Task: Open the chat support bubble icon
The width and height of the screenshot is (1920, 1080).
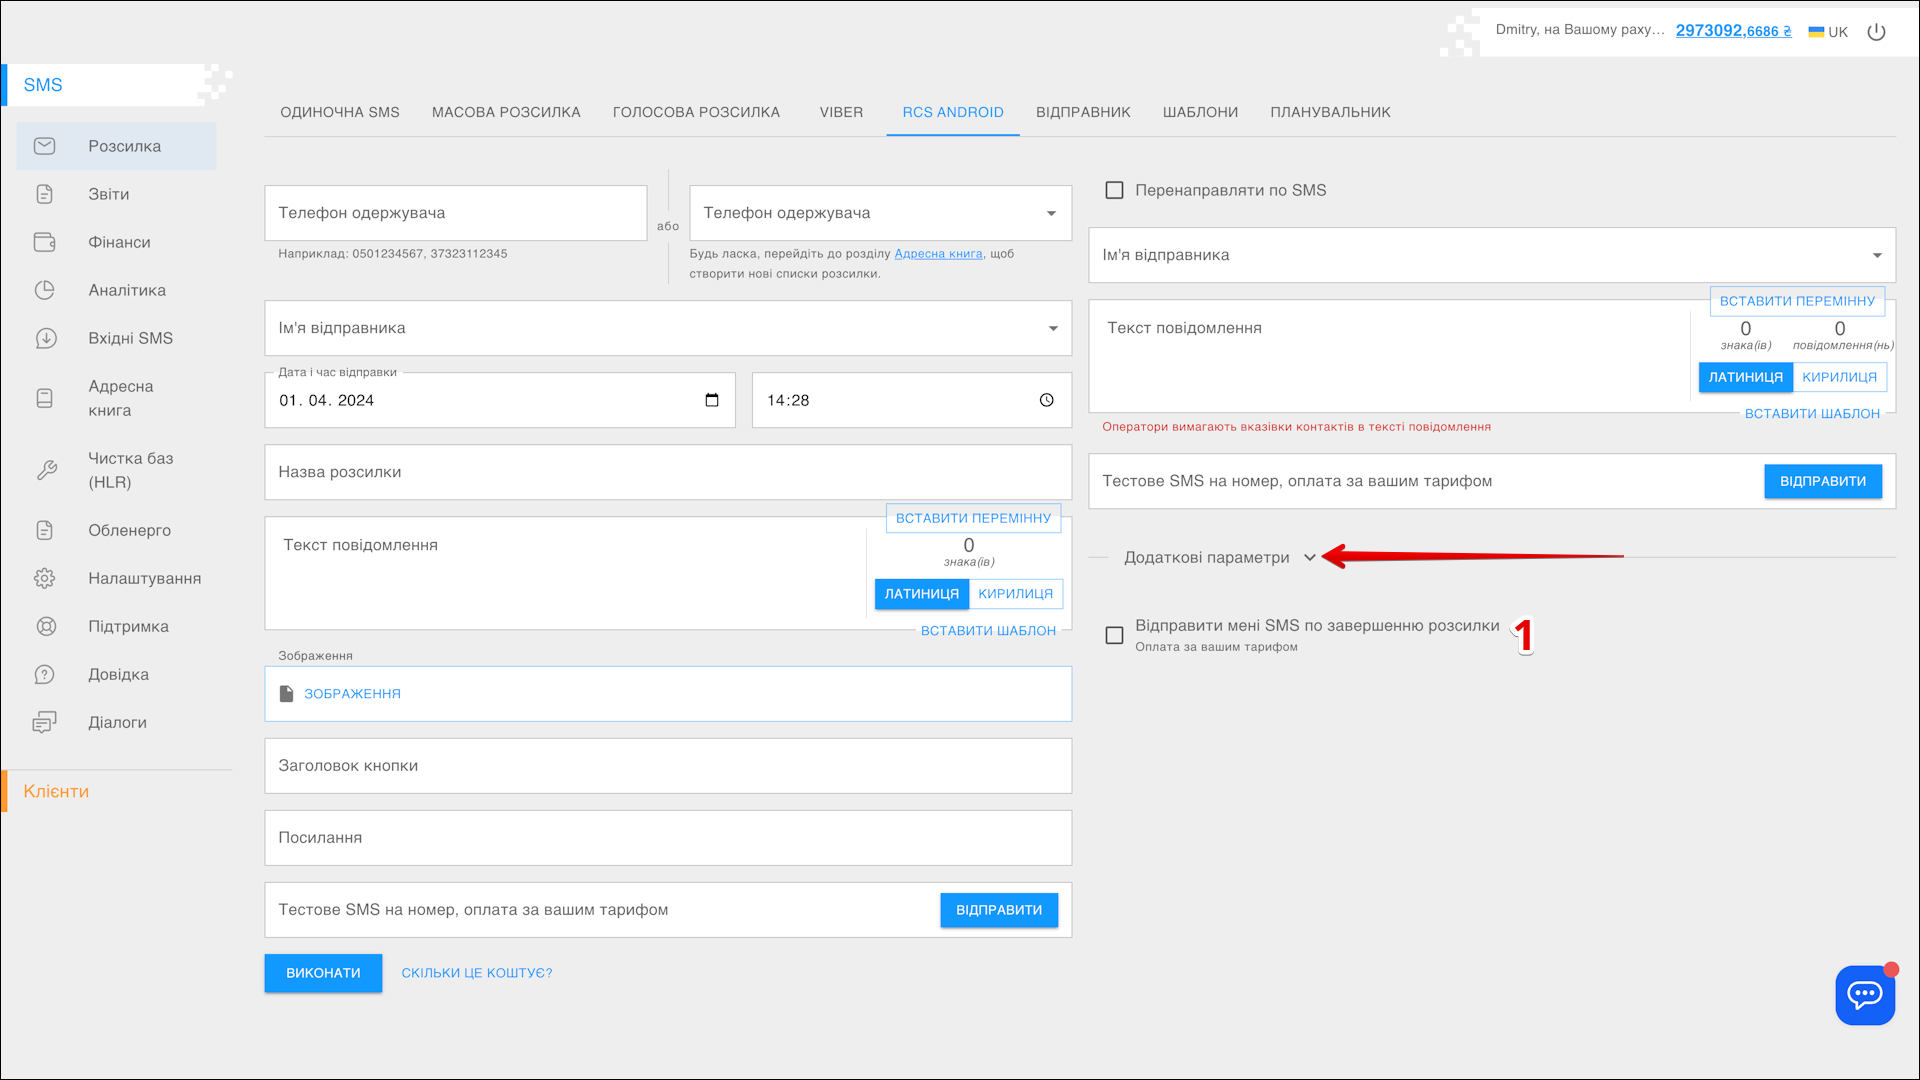Action: 1864,994
